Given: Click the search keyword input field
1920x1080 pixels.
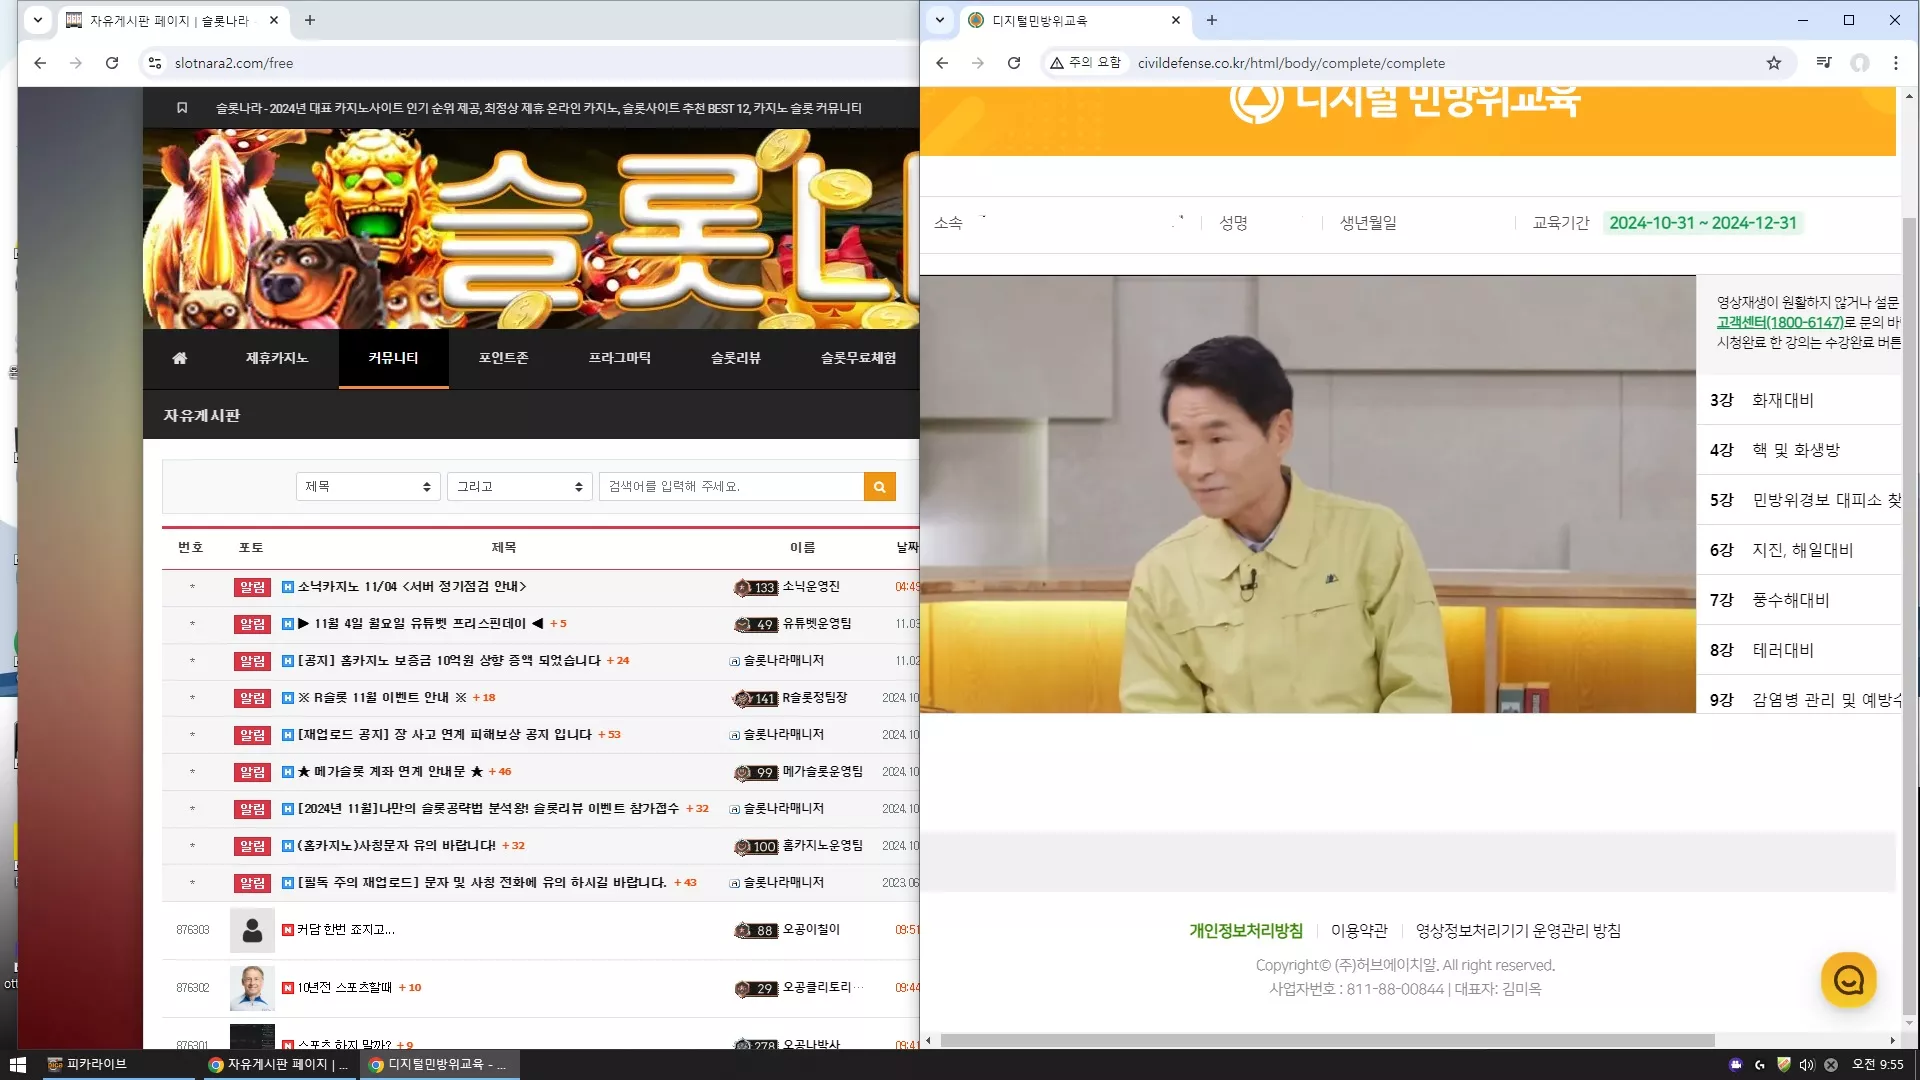Looking at the screenshot, I should 731,487.
